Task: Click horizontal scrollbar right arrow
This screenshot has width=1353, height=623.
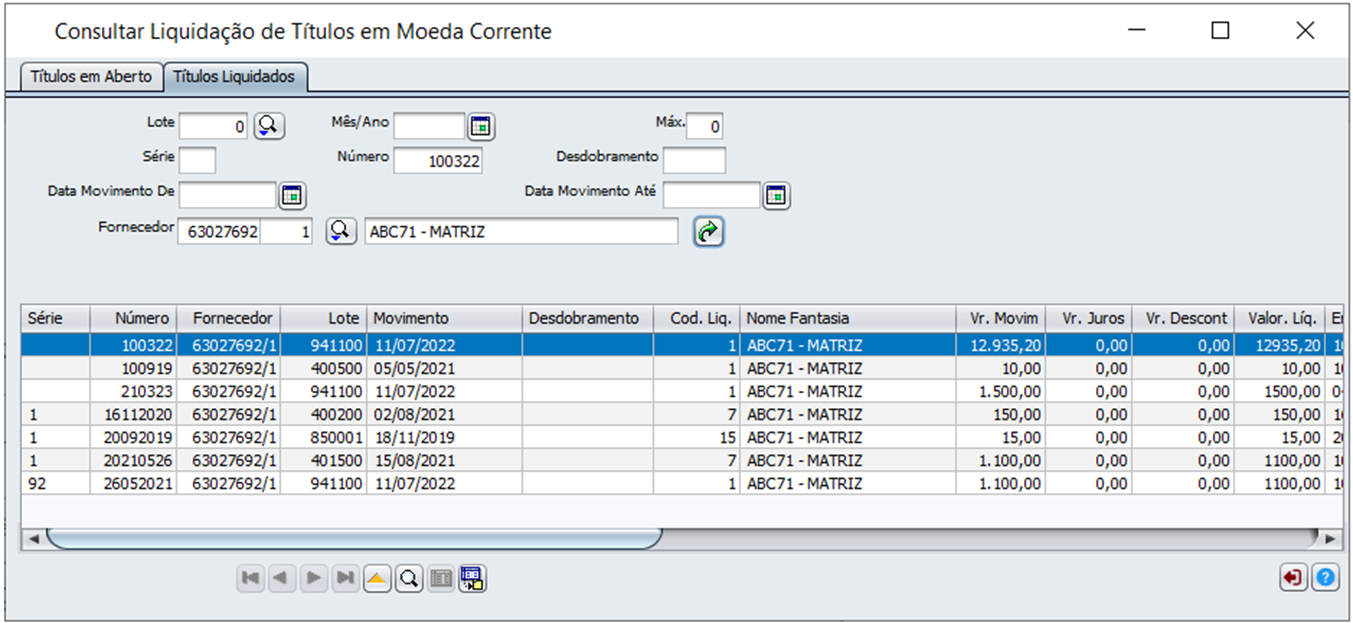Action: pos(1330,539)
